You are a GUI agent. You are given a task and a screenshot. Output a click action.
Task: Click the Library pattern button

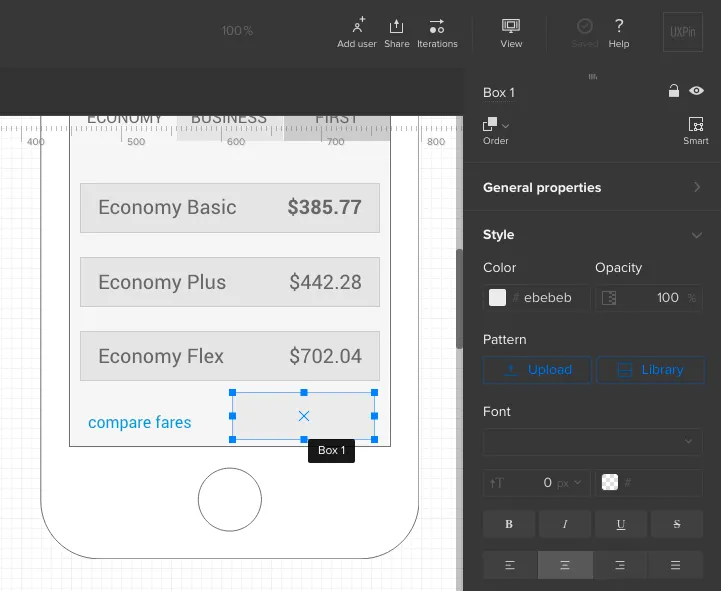(x=651, y=370)
